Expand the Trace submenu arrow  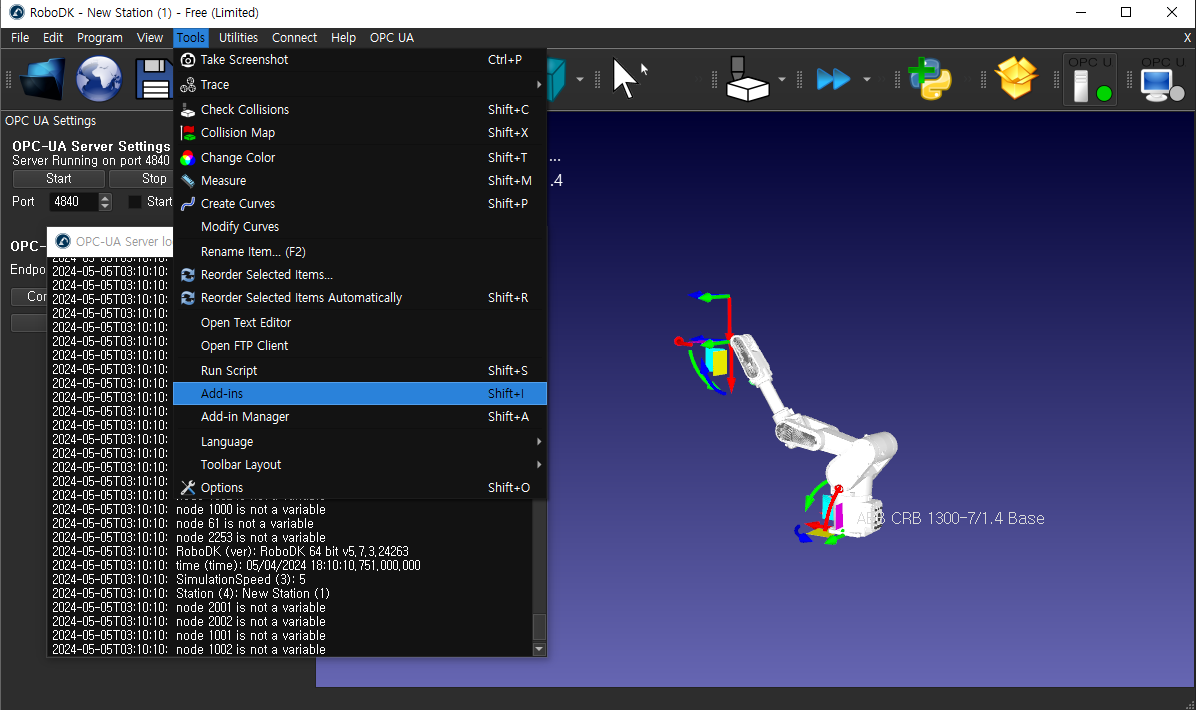(x=539, y=85)
